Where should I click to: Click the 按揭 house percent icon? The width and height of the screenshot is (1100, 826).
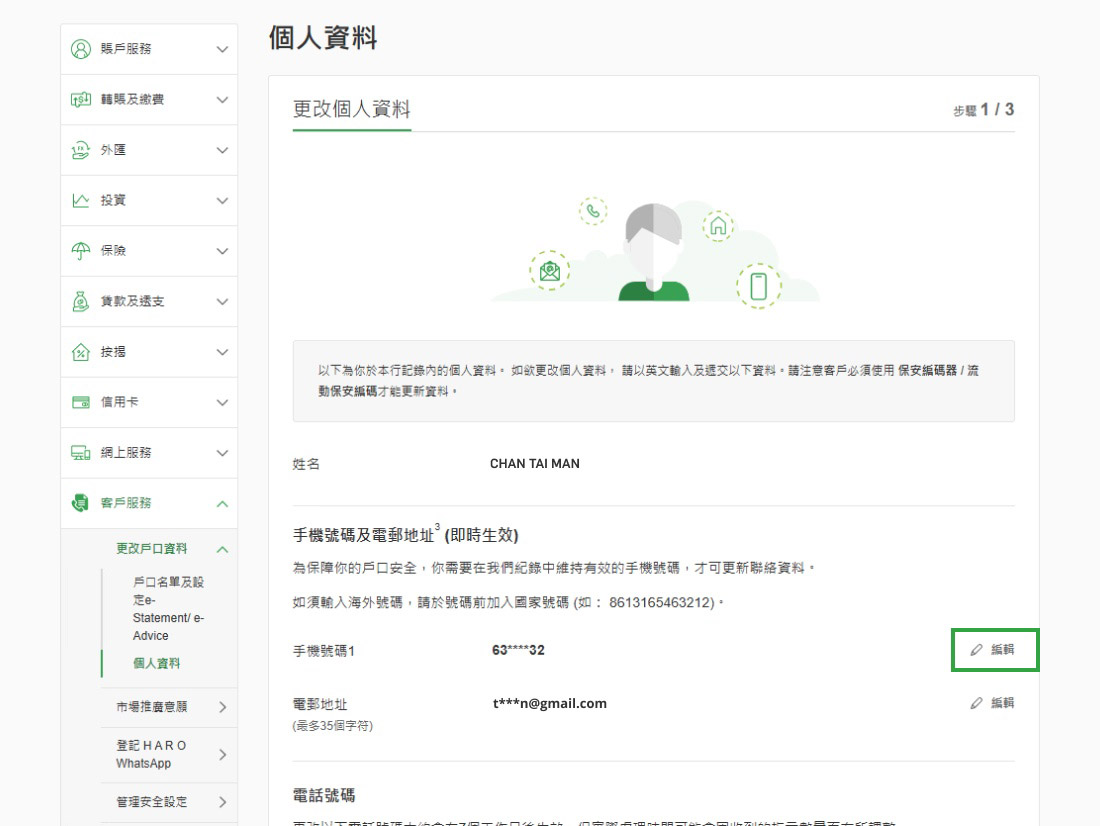(81, 352)
